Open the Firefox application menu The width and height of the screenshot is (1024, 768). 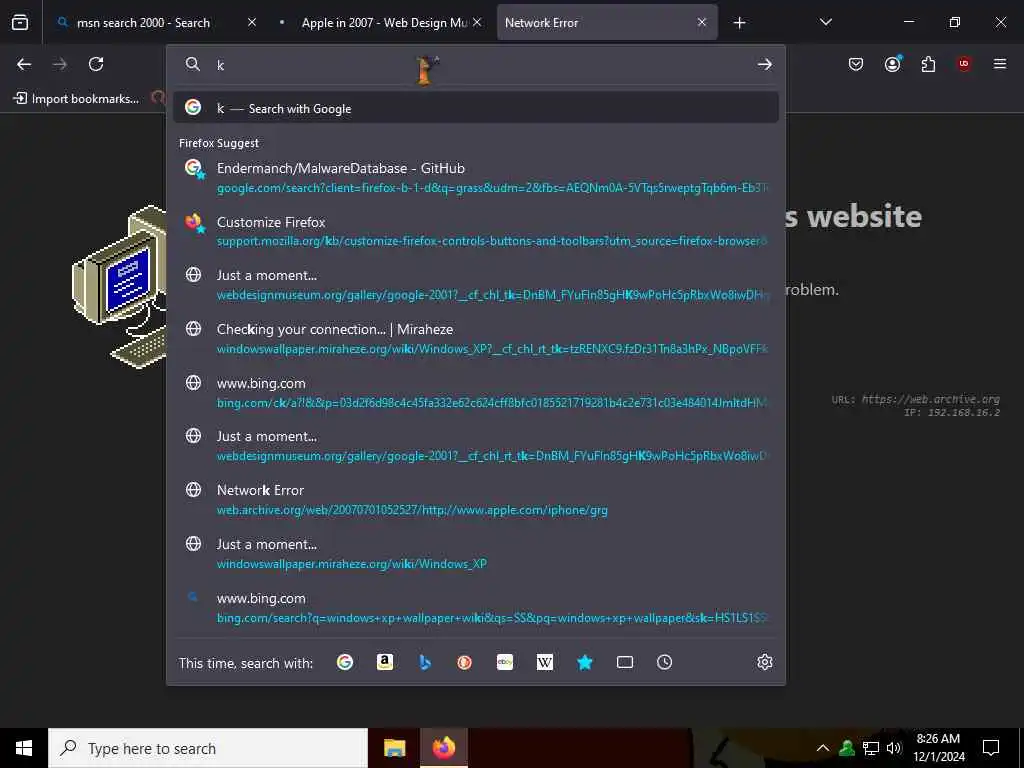click(1000, 64)
